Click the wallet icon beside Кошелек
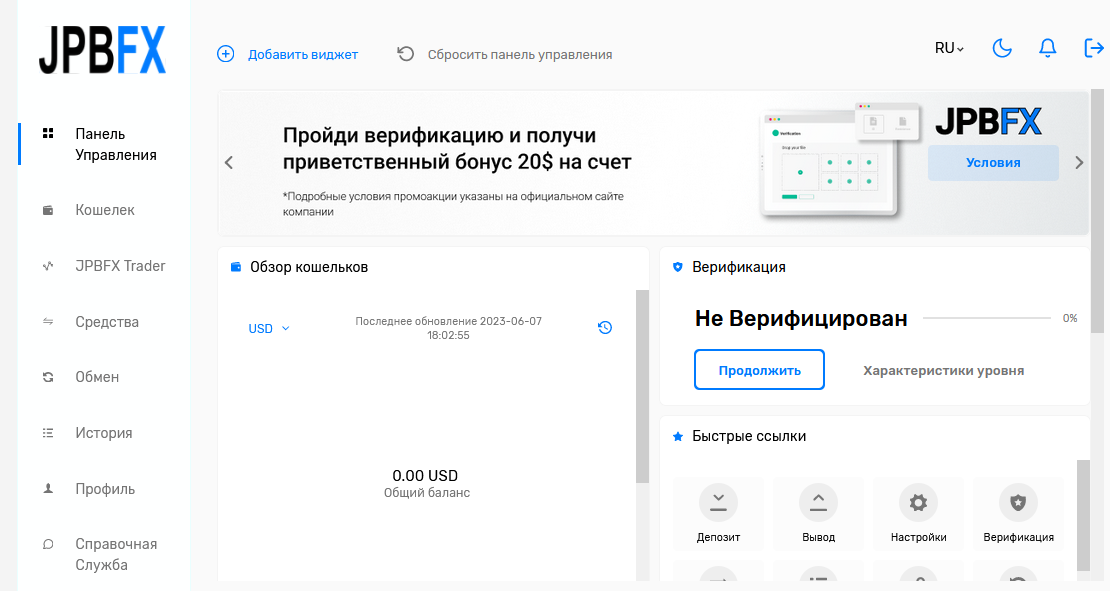 [48, 210]
